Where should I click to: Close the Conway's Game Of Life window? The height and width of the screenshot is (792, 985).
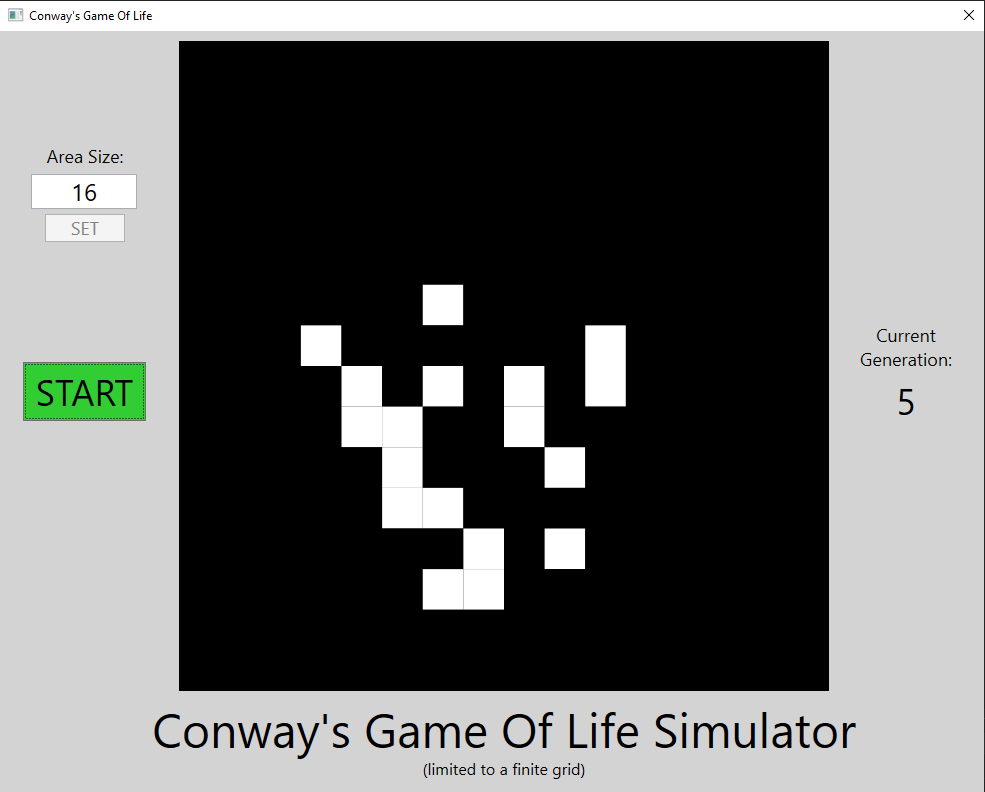[967, 15]
